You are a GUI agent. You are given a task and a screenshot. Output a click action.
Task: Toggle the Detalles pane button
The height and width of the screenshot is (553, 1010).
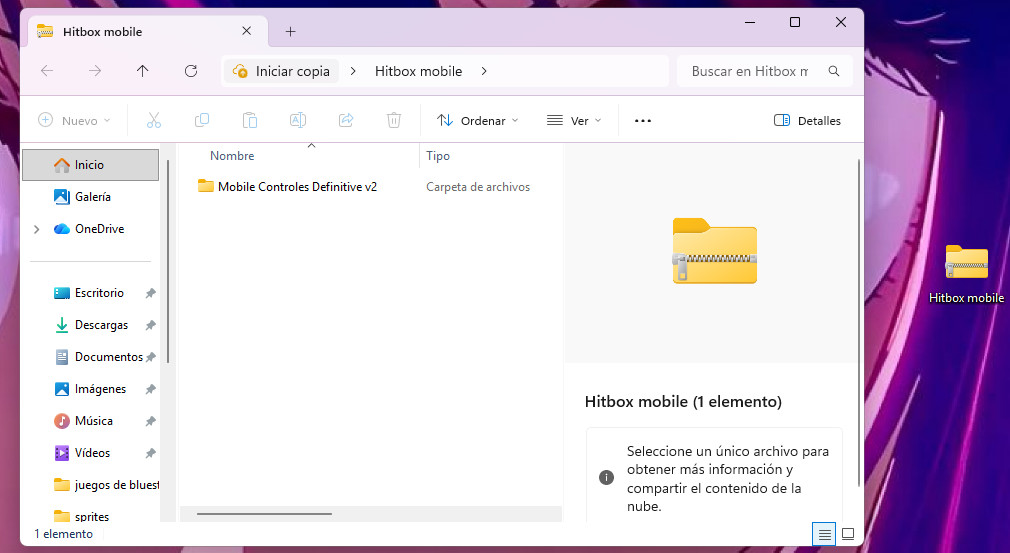[x=807, y=120]
